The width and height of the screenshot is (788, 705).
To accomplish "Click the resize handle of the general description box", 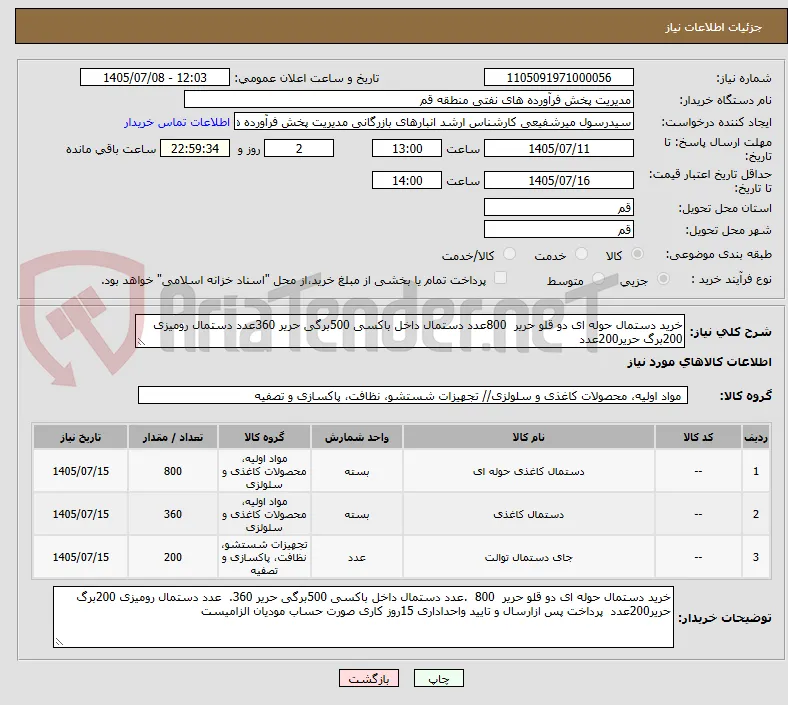I will click(x=141, y=342).
